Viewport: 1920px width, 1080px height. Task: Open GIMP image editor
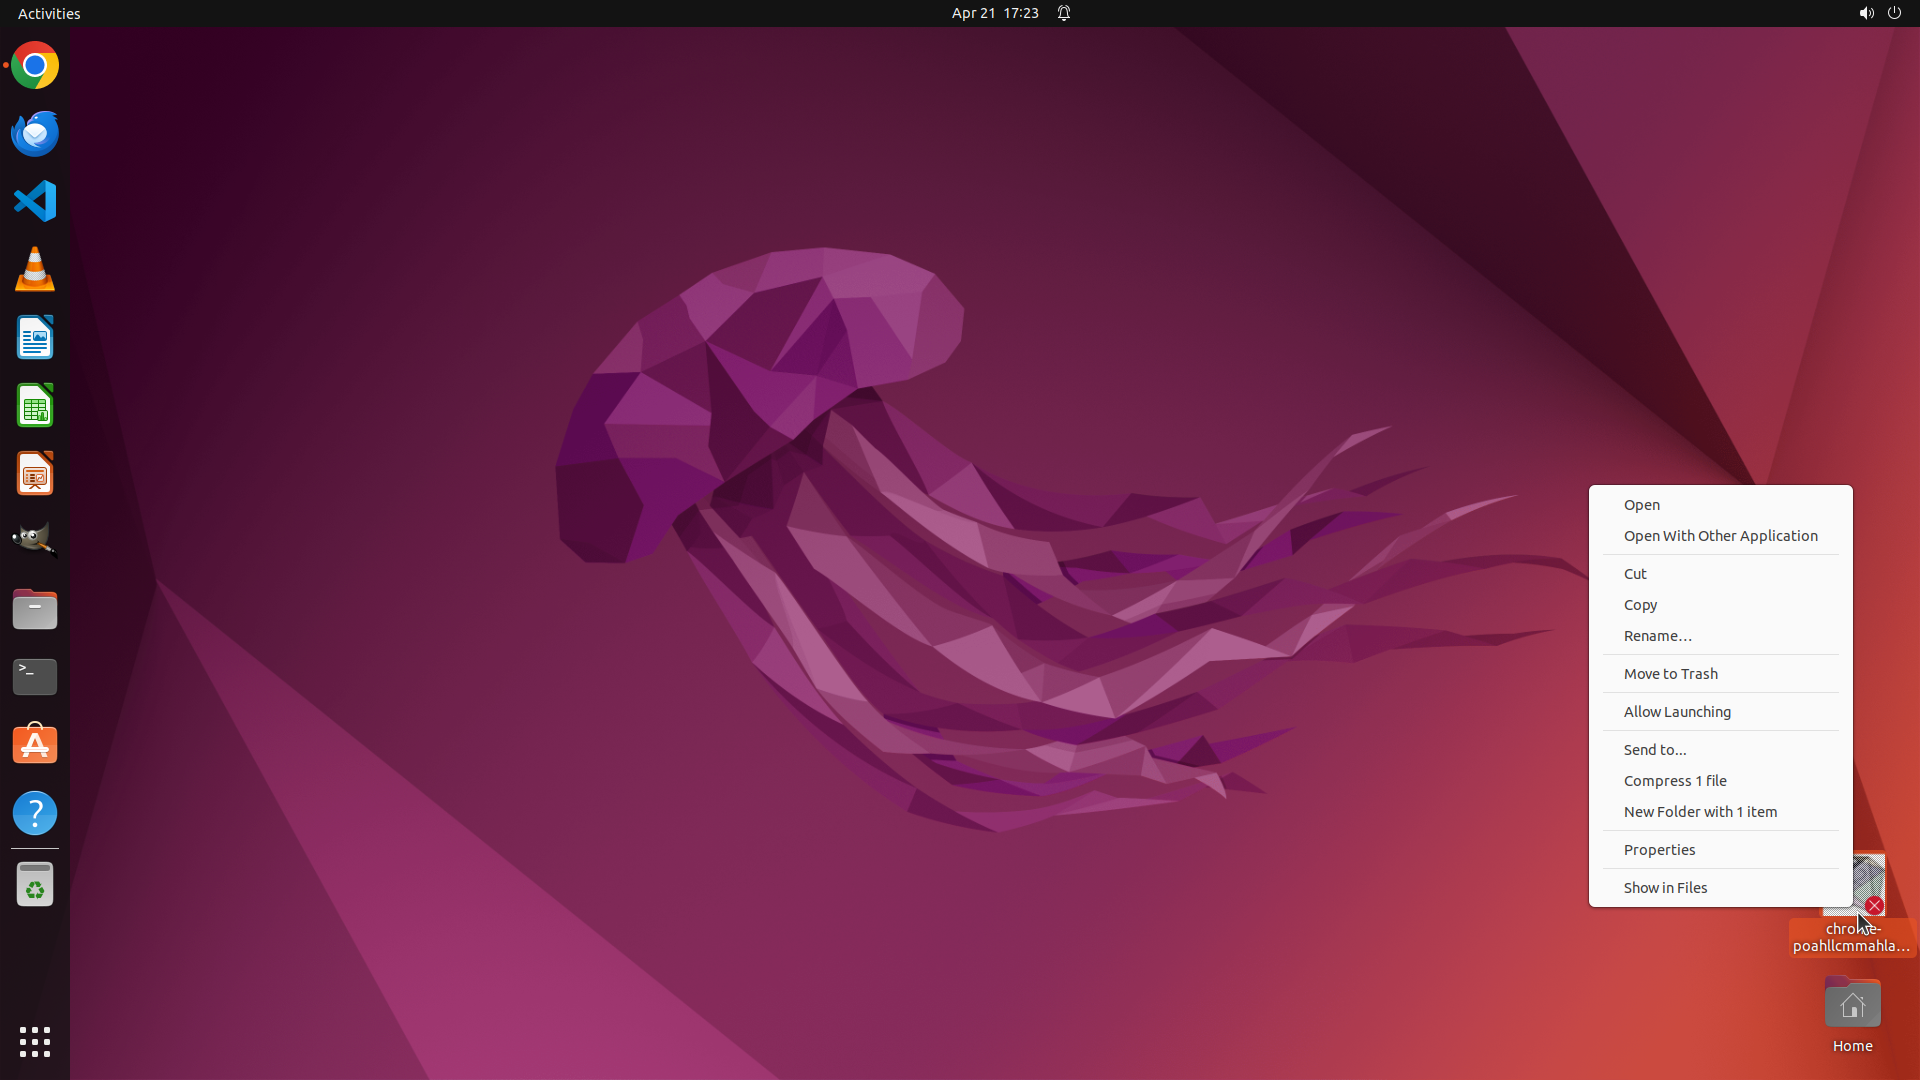(x=35, y=541)
